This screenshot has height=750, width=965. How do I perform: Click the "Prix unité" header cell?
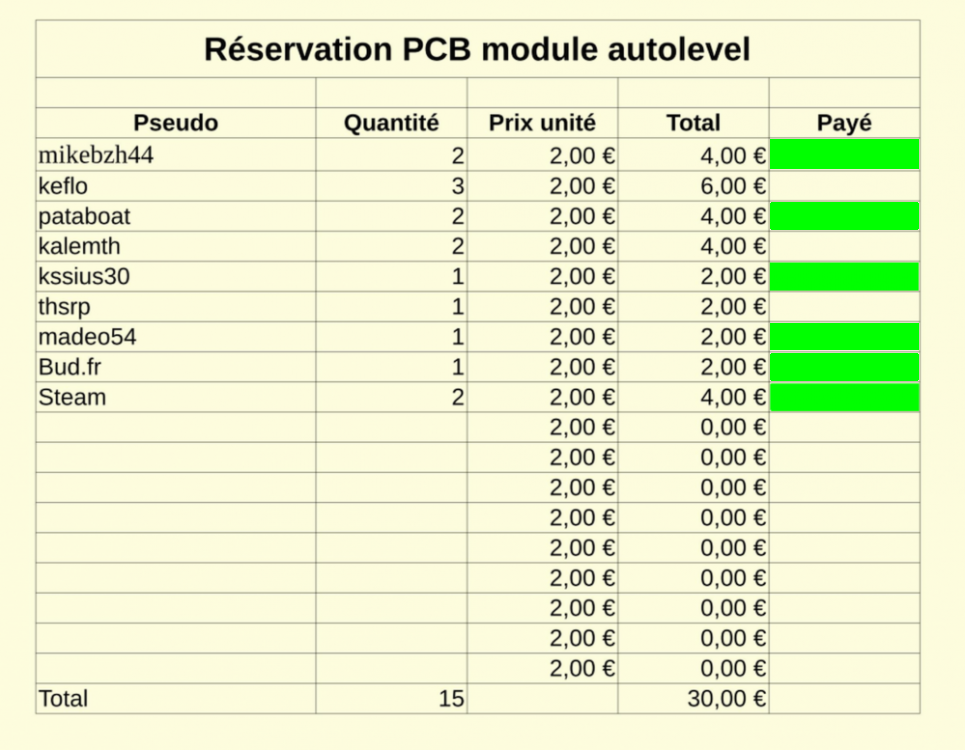pos(542,123)
